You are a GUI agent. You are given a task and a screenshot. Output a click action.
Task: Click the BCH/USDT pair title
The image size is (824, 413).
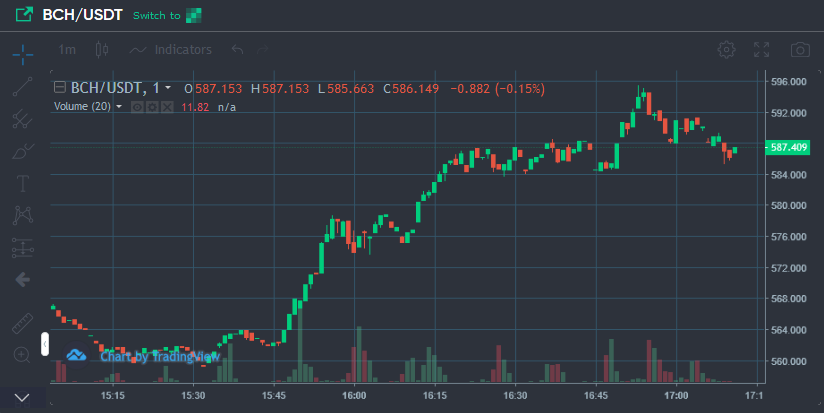[83, 15]
